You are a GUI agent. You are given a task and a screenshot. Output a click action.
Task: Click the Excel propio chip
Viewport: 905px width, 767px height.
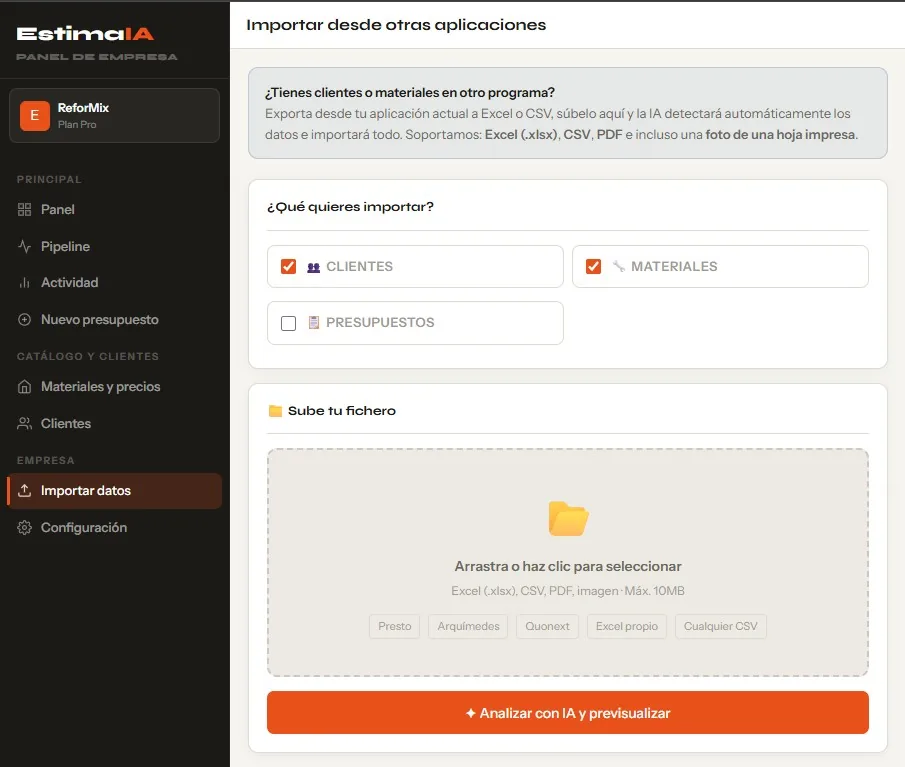click(627, 626)
